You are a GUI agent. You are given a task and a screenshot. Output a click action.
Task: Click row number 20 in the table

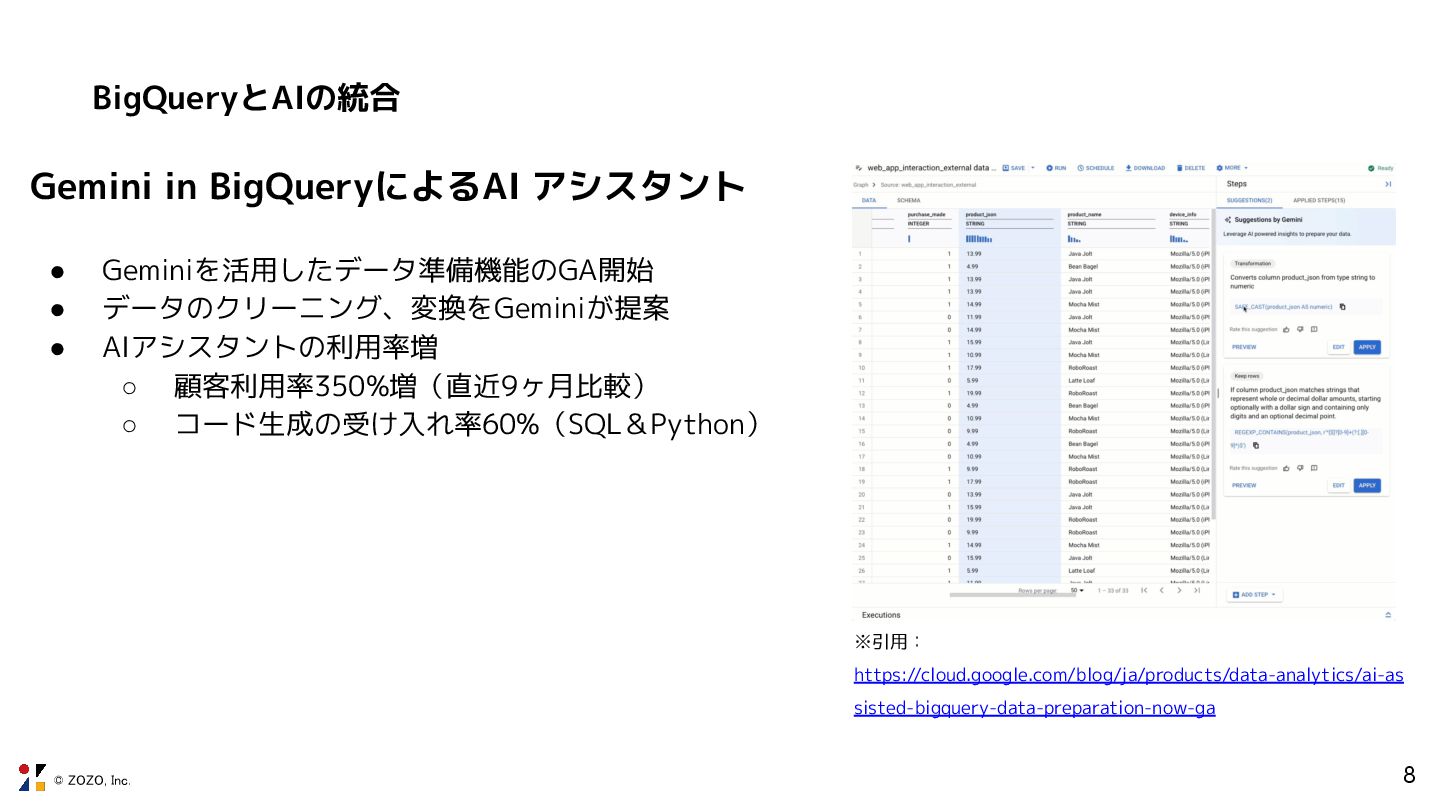point(861,494)
